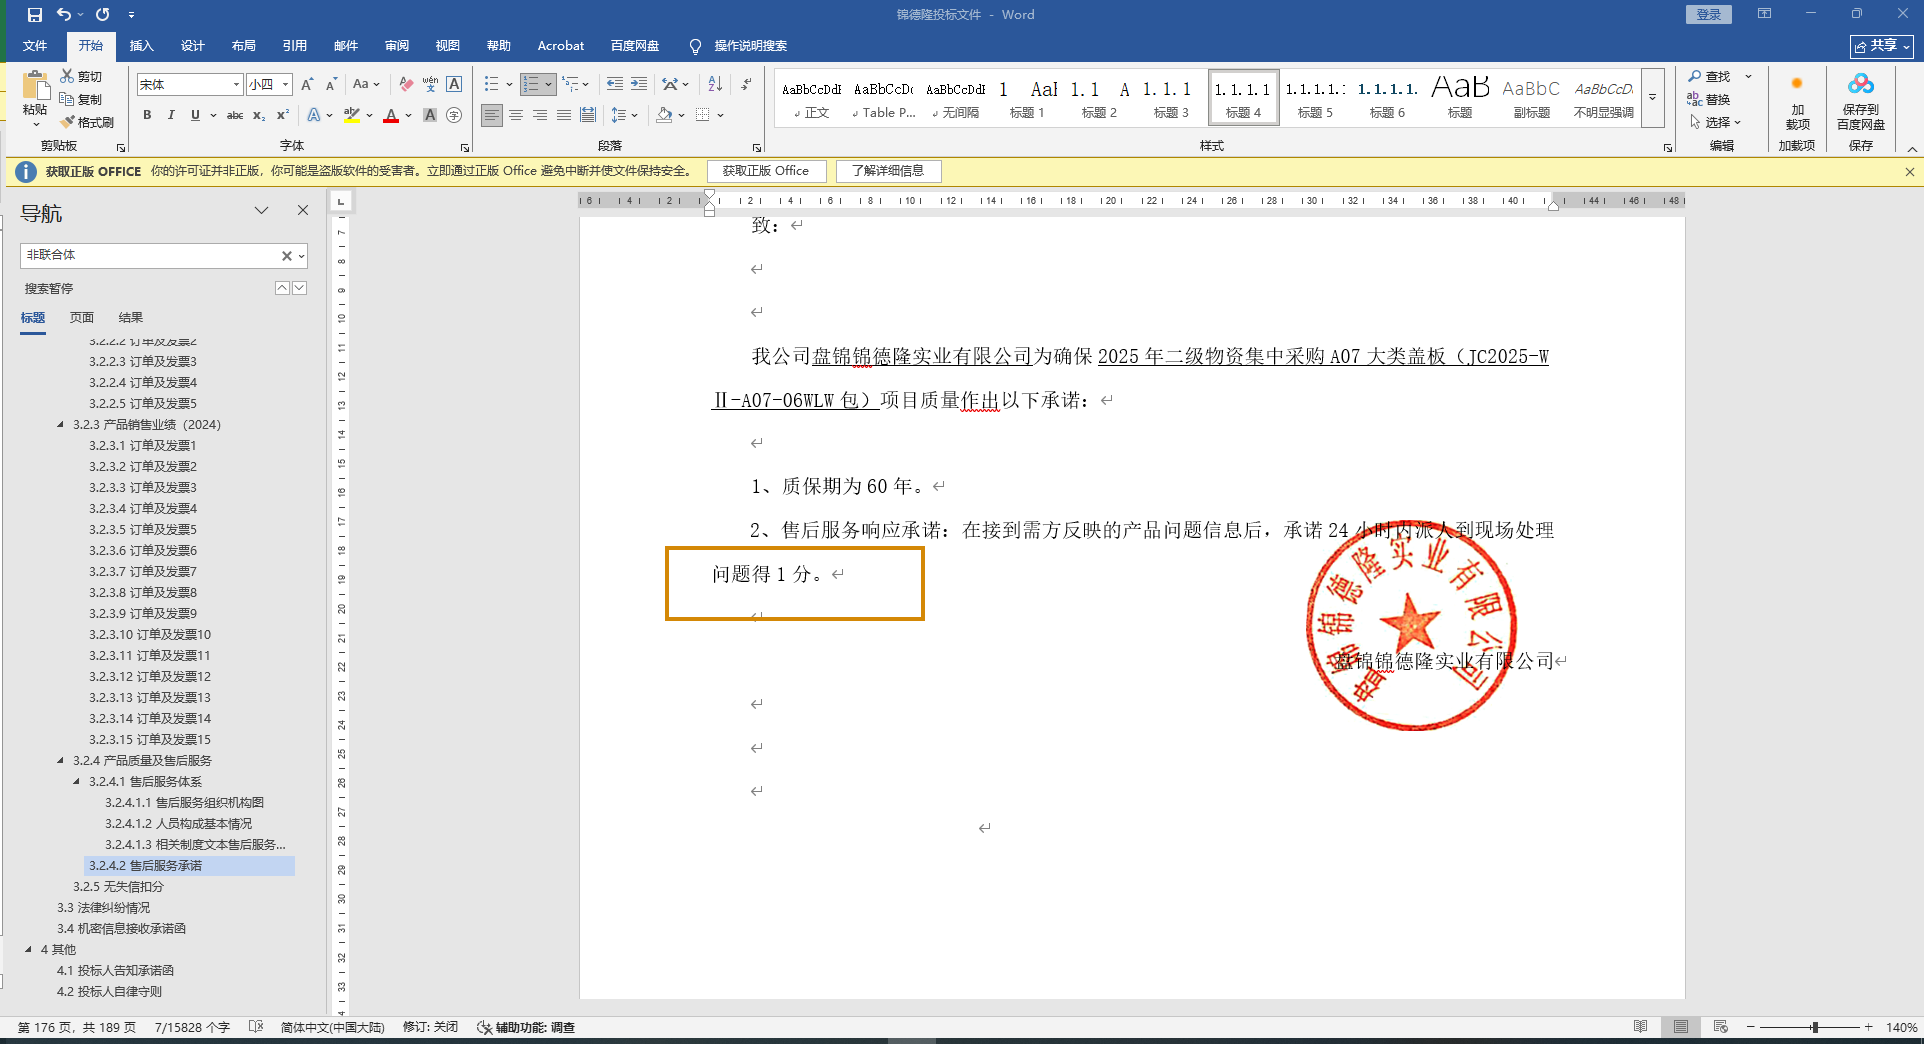Image resolution: width=1924 pixels, height=1044 pixels.
Task: Undo the last action
Action: tap(64, 15)
